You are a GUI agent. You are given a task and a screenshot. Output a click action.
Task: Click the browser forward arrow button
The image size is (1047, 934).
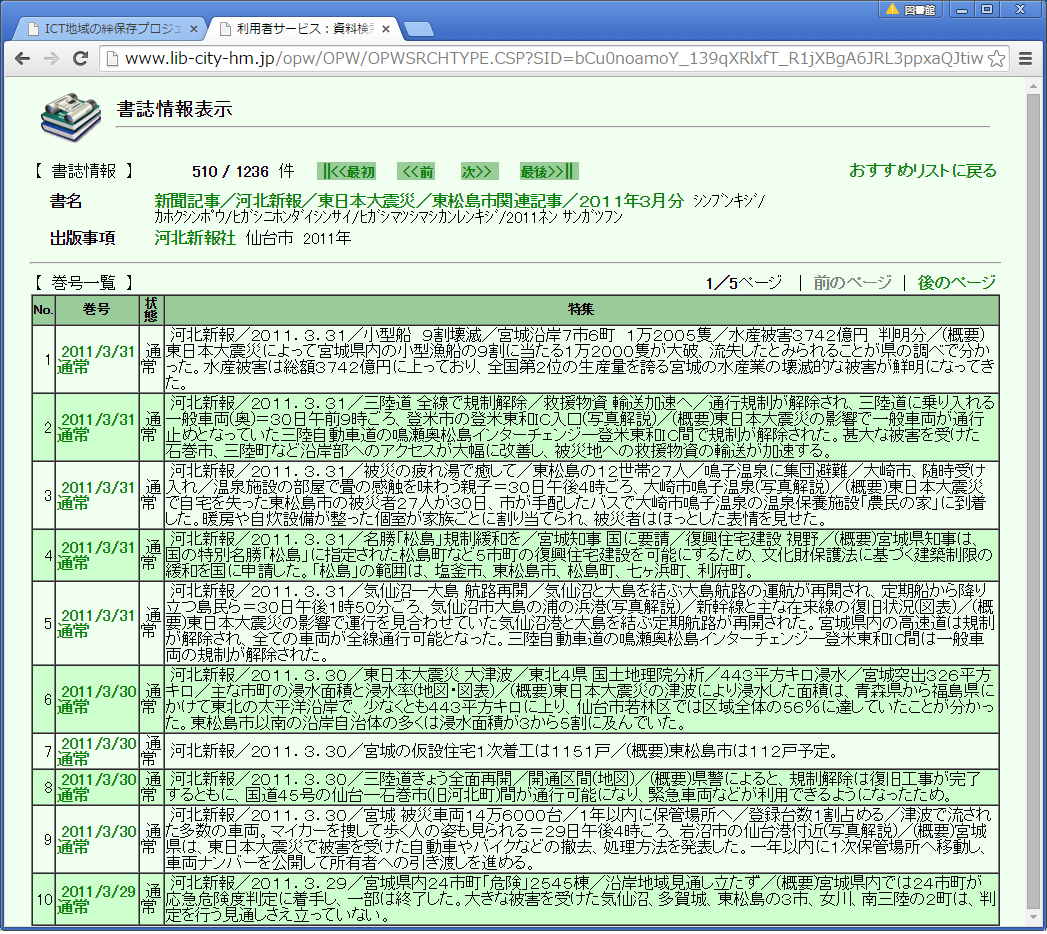click(51, 59)
